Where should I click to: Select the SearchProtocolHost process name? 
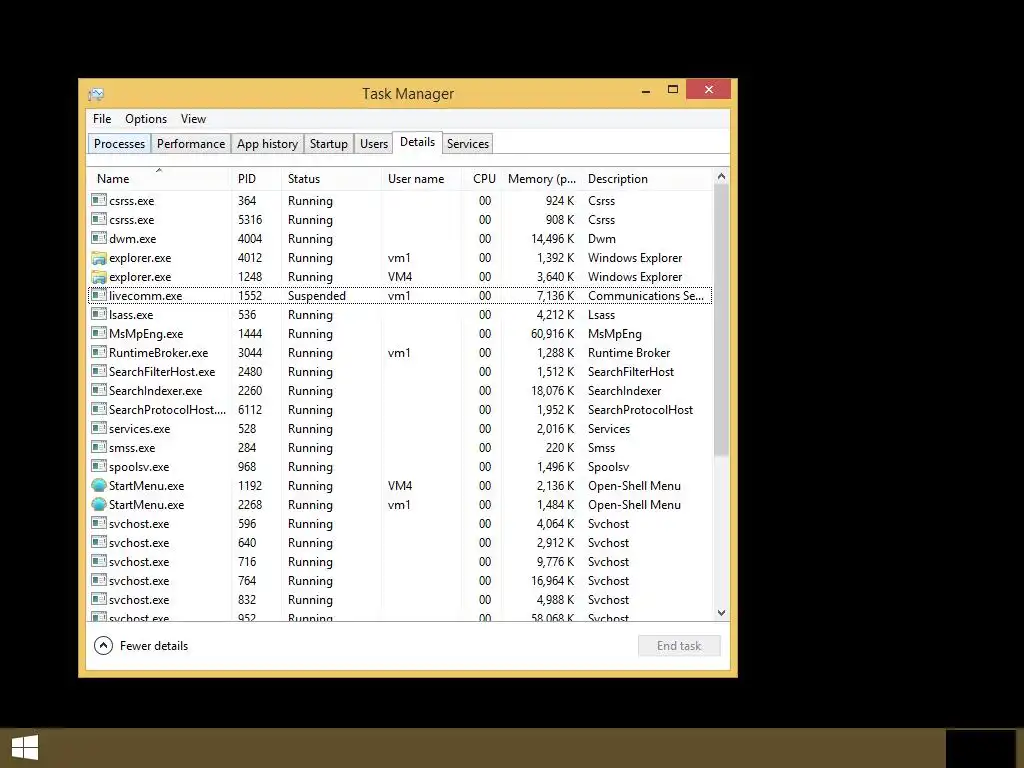[x=167, y=409]
